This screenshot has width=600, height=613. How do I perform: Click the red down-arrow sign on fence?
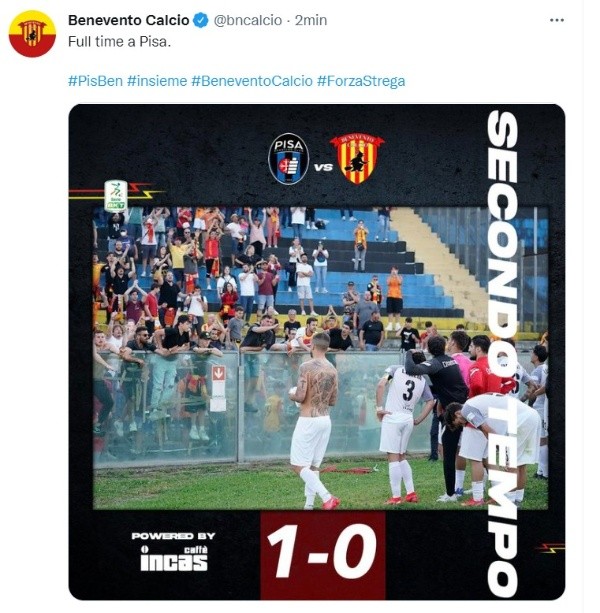coord(218,373)
